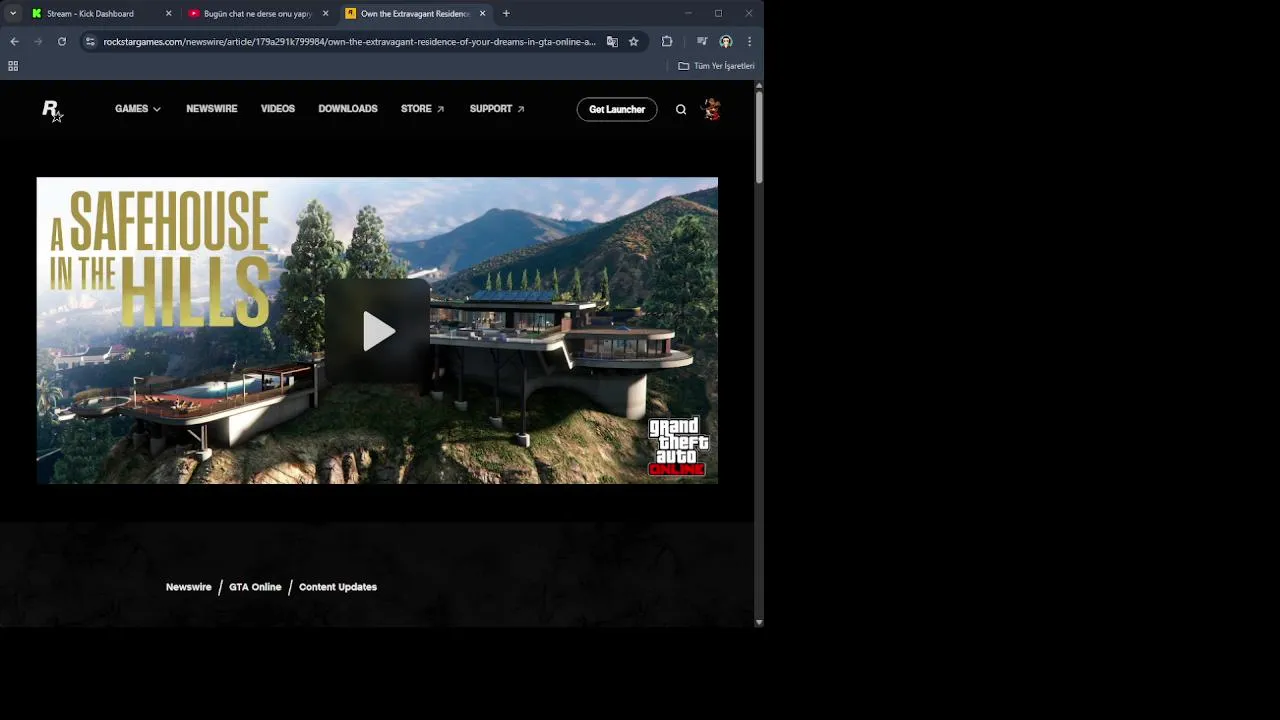This screenshot has height=720, width=1280.
Task: Open the Rockstar Games logo home link
Action: tap(52, 110)
